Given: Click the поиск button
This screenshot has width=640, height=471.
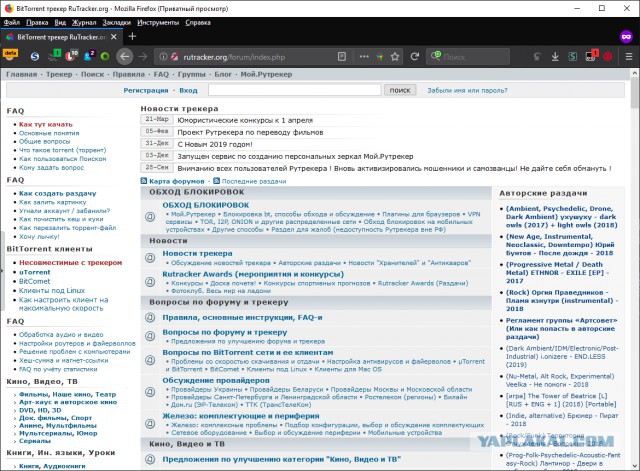Looking at the screenshot, I should (400, 90).
